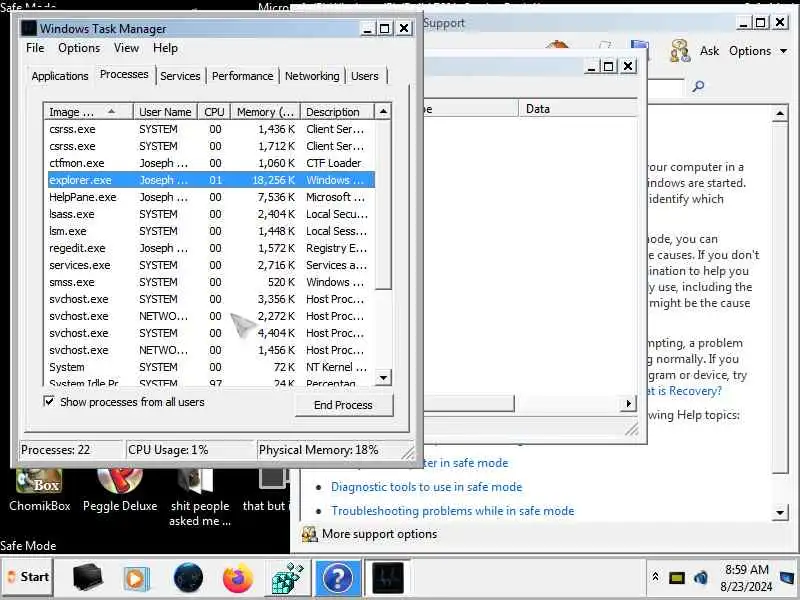Click Help window scrollbar down arrow
Viewport: 800px width, 600px height.
780,512
